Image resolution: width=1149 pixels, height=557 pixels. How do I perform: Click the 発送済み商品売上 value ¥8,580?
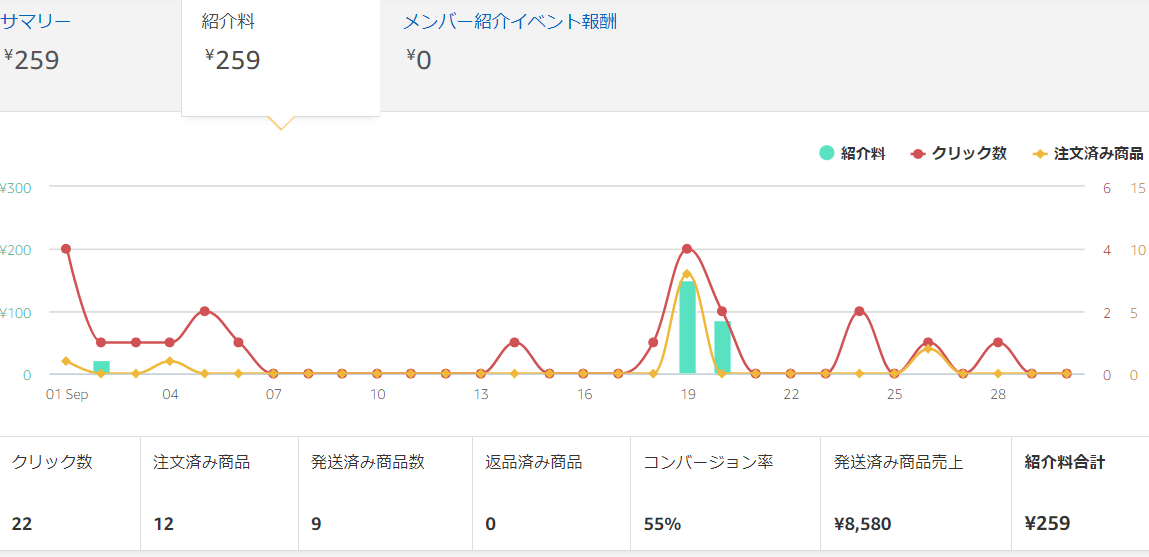click(862, 524)
